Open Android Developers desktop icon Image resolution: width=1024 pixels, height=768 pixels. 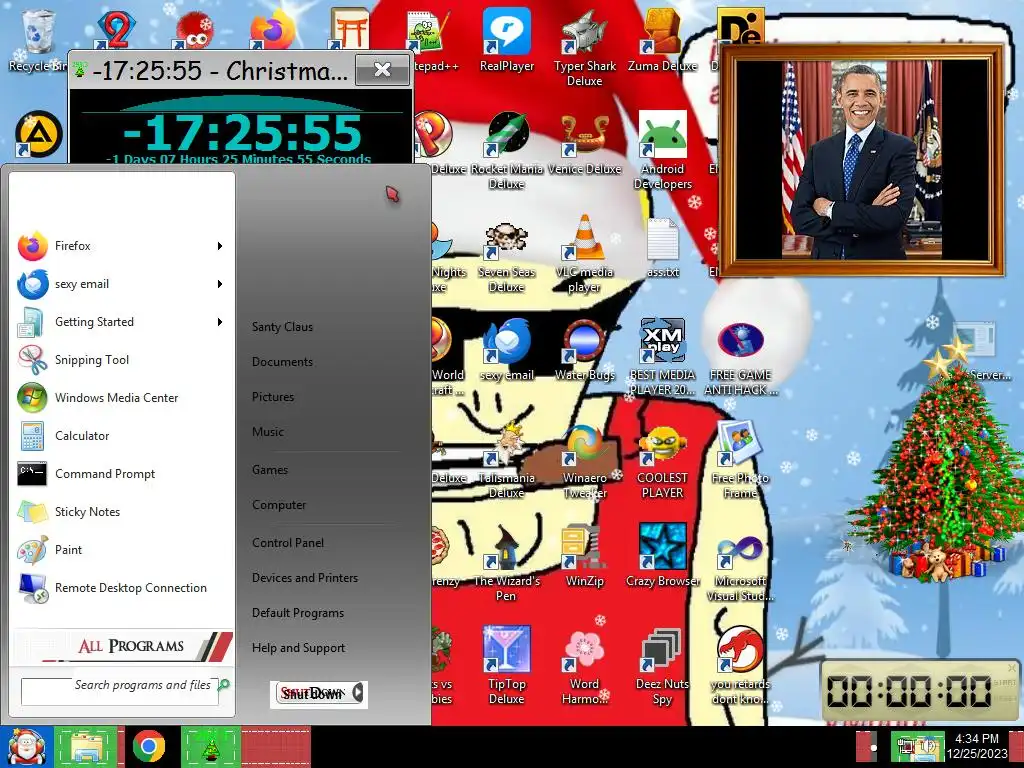pos(662,150)
